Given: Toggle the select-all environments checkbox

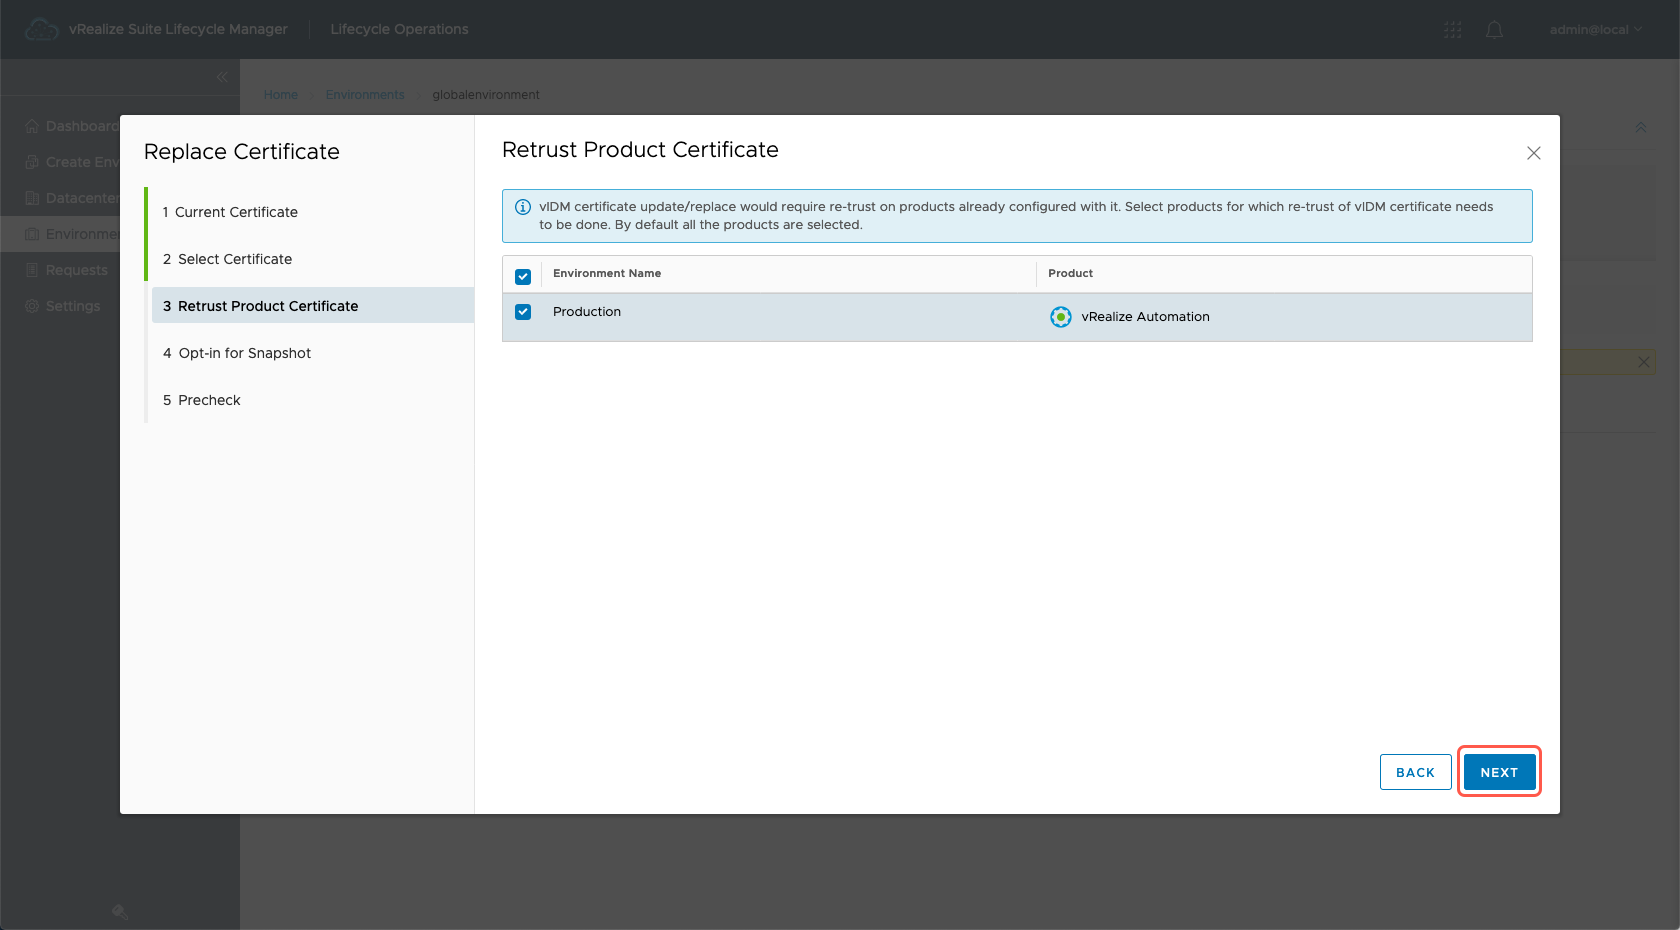Looking at the screenshot, I should 523,276.
